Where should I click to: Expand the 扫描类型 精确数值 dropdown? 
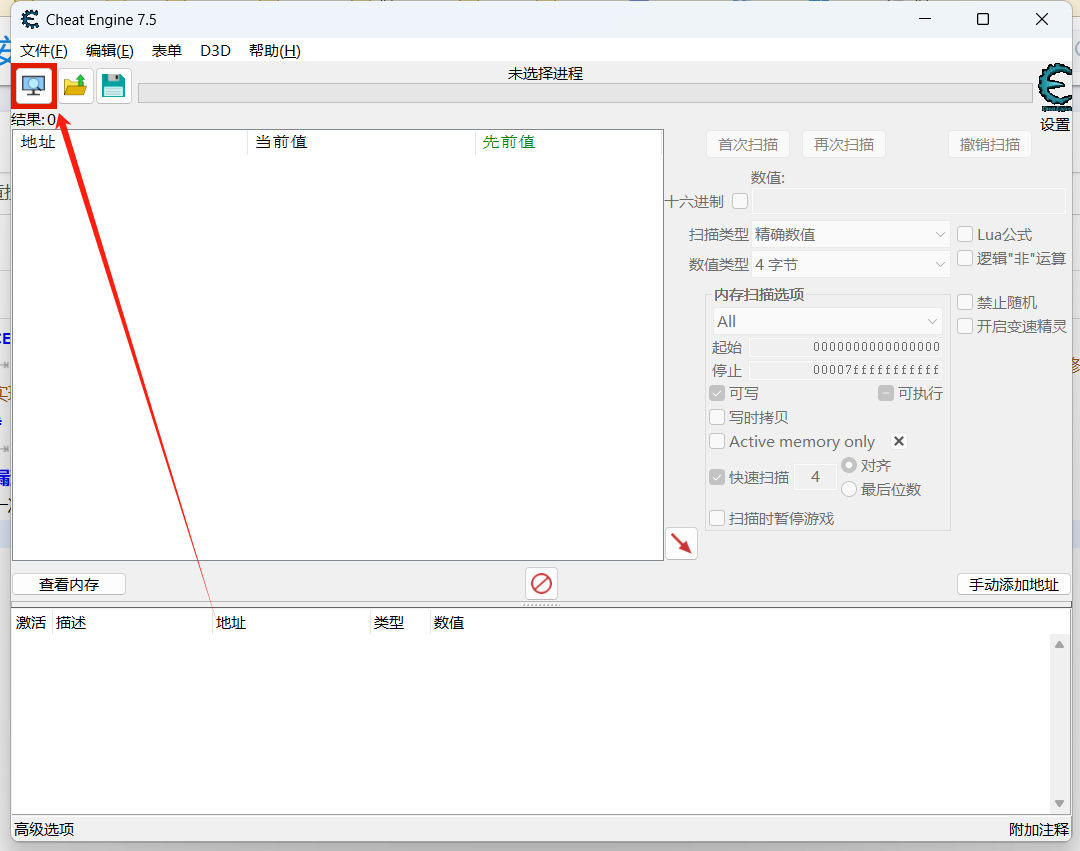(x=851, y=235)
